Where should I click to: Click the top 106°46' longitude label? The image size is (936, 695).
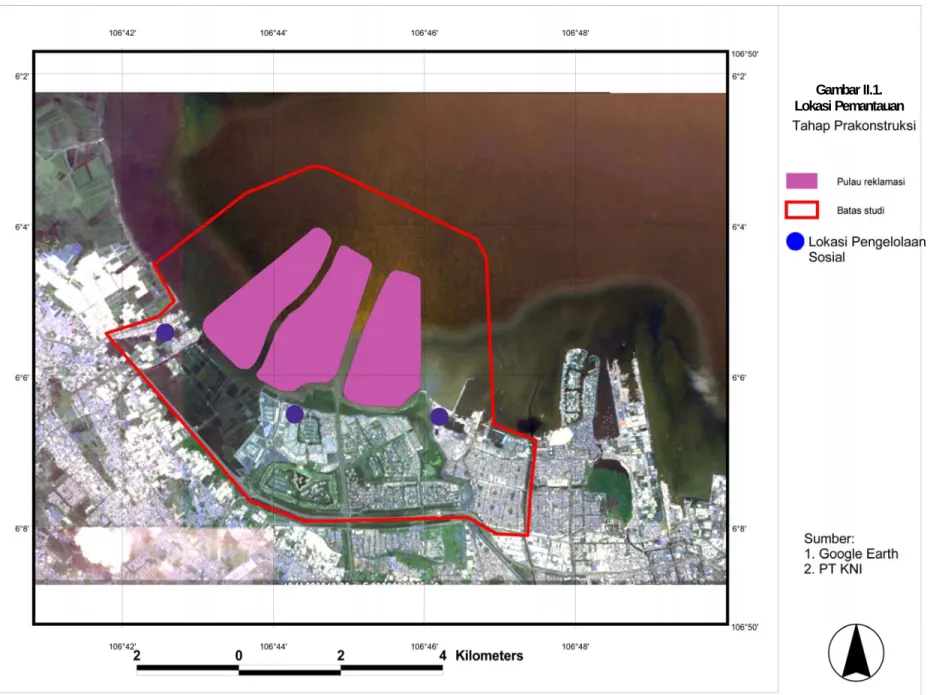[x=424, y=33]
